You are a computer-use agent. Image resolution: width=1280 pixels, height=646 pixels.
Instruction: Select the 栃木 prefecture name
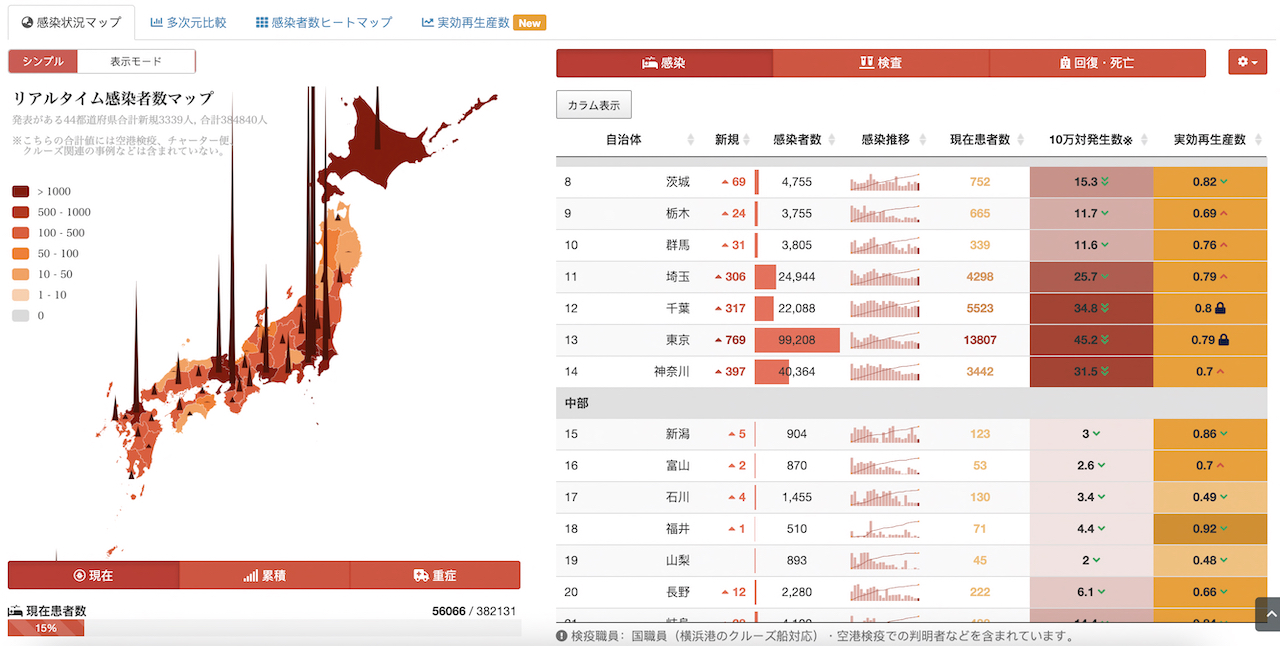point(678,213)
